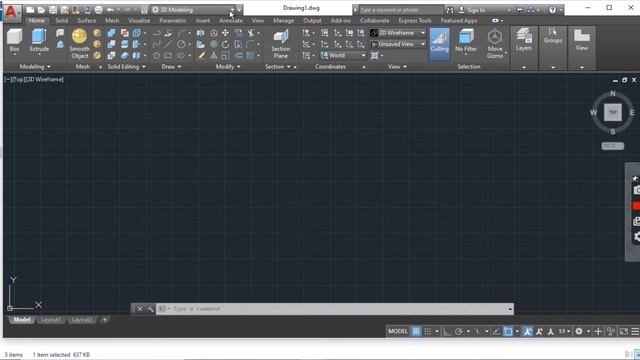Click the Plot printer icon
The width and height of the screenshot is (640, 360).
(x=99, y=10)
